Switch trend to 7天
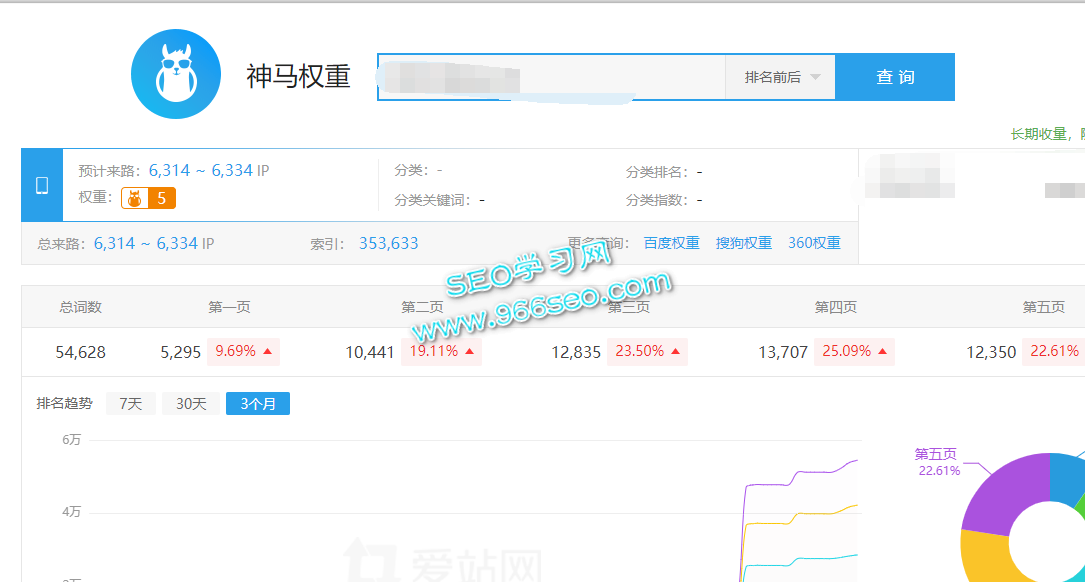Image resolution: width=1085 pixels, height=582 pixels. coord(131,403)
